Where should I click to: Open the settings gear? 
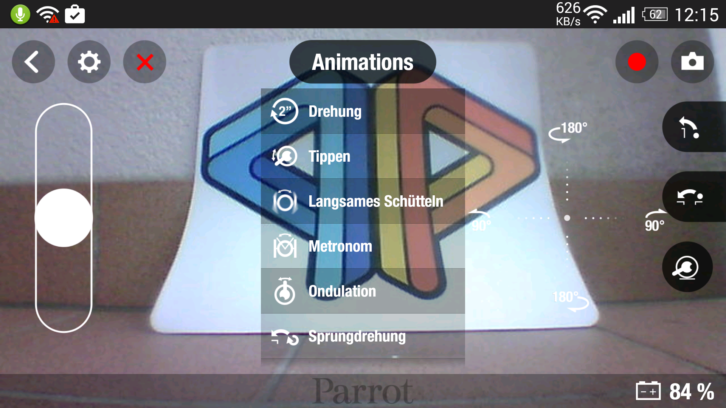[89, 62]
